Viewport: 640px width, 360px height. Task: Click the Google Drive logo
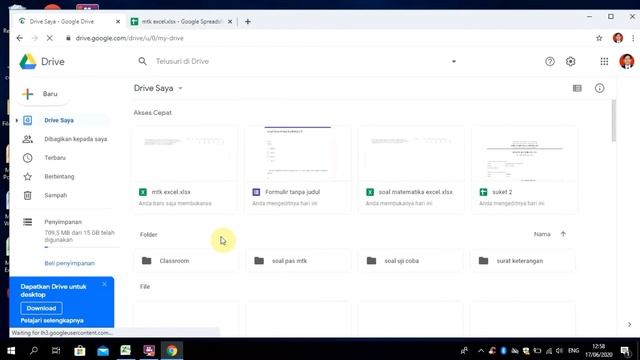click(x=28, y=62)
